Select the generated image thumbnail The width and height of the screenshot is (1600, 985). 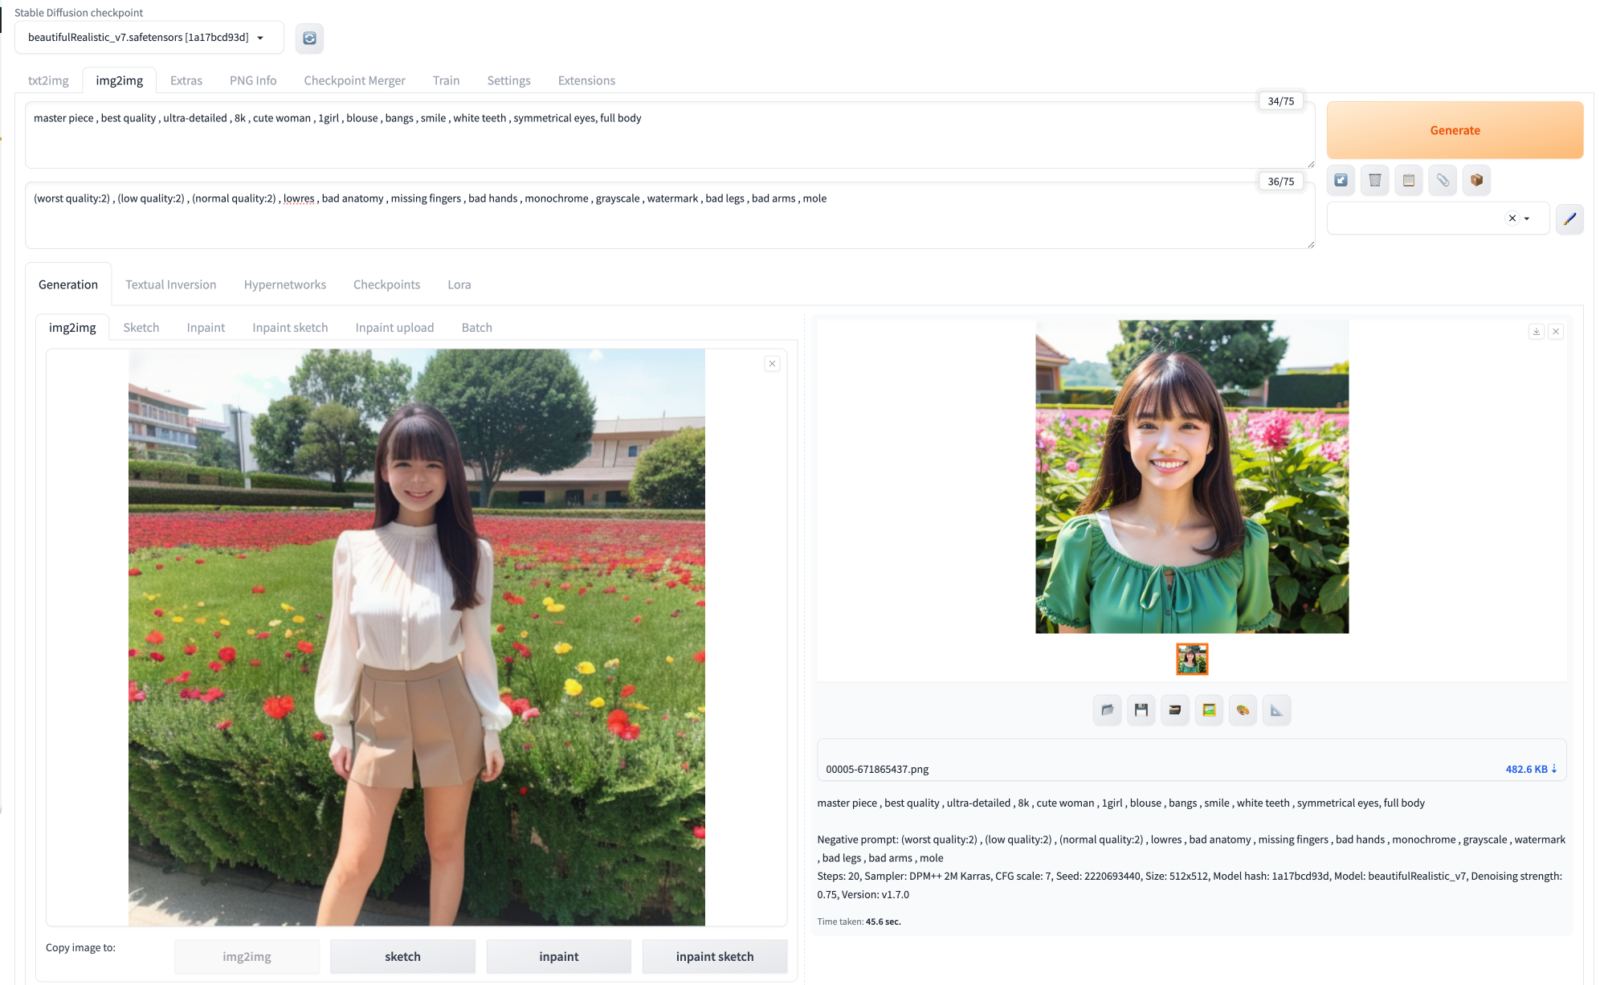pyautogui.click(x=1191, y=659)
